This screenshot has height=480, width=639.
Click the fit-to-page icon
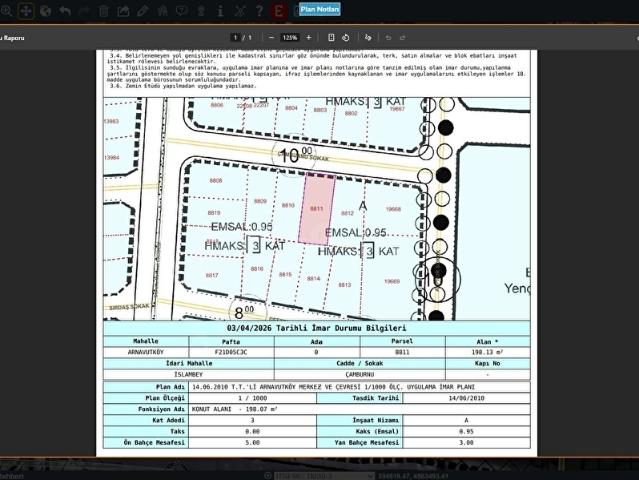[331, 37]
